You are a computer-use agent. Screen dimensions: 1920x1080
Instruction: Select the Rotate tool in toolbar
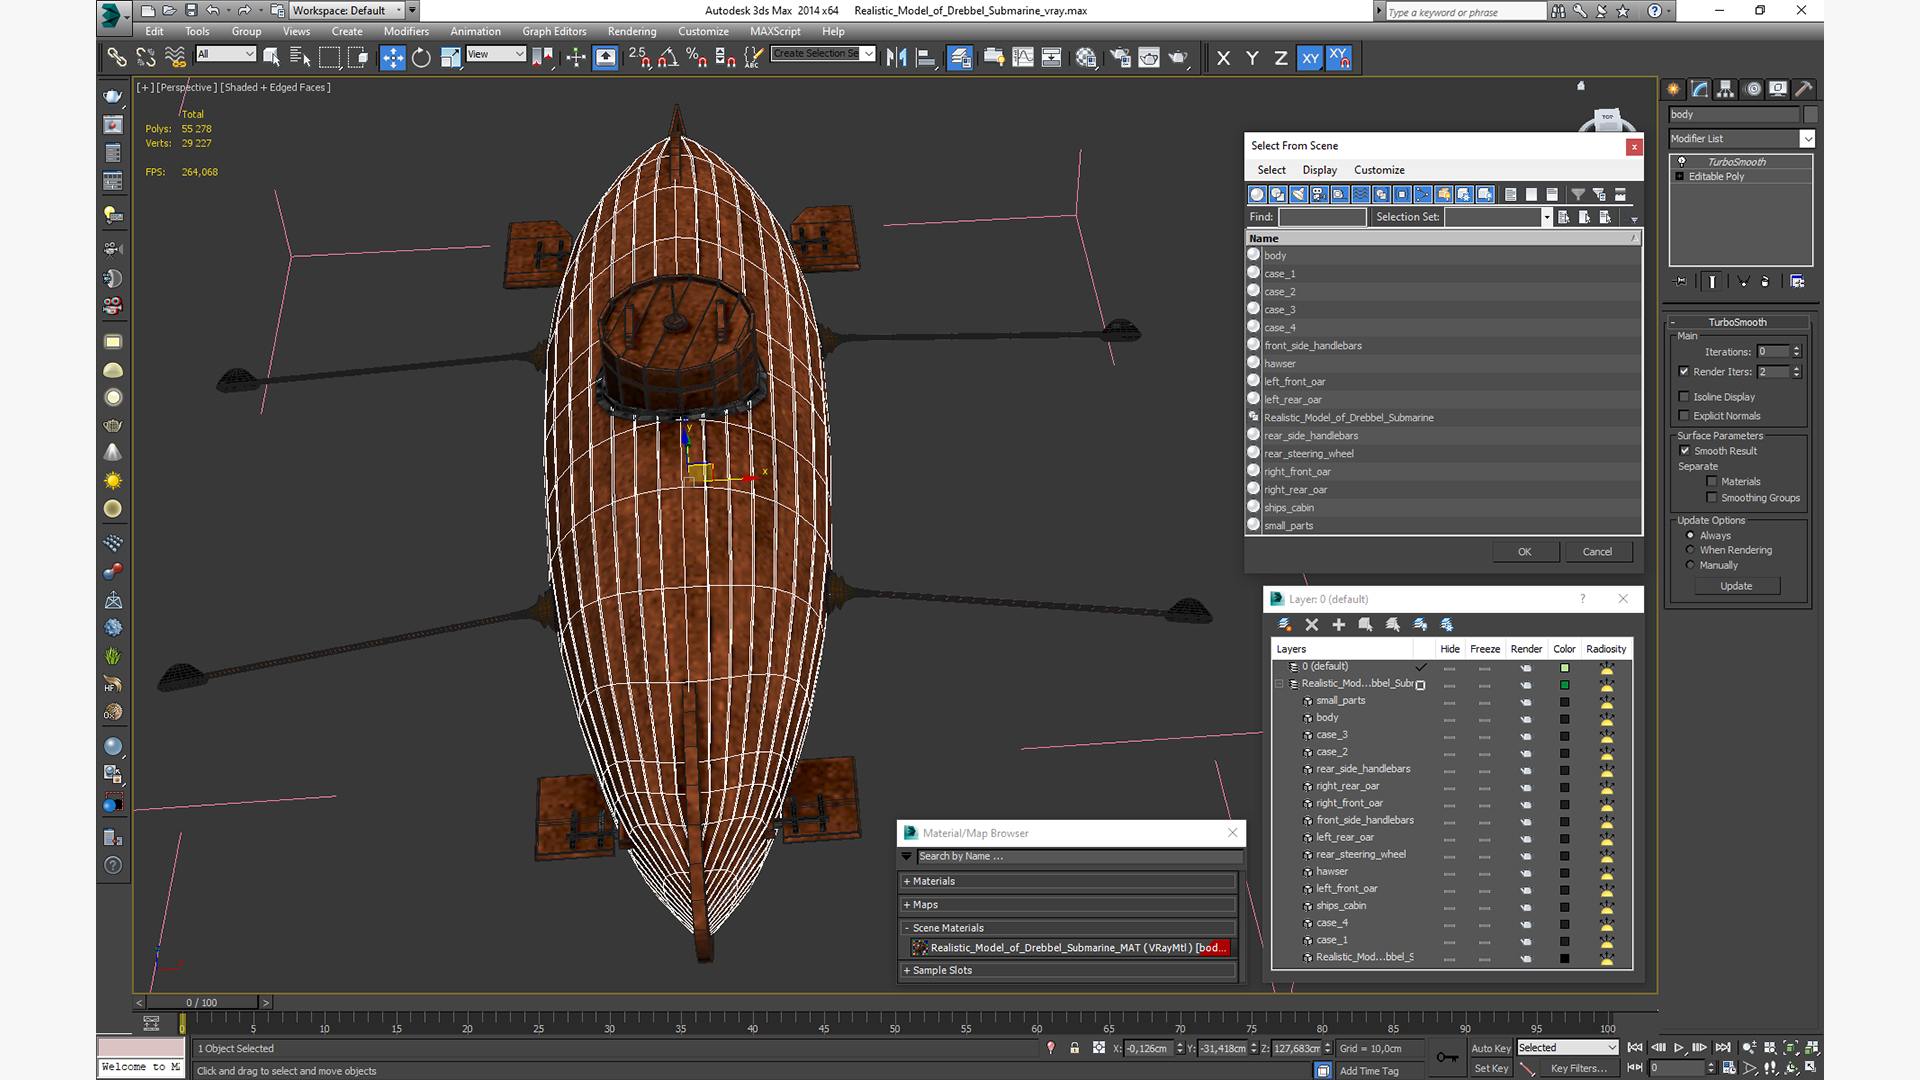coord(421,58)
